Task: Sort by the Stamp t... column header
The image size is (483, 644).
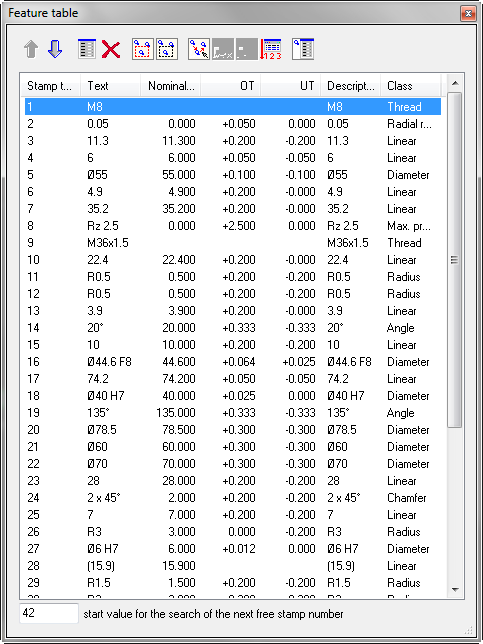Action: tap(50, 86)
